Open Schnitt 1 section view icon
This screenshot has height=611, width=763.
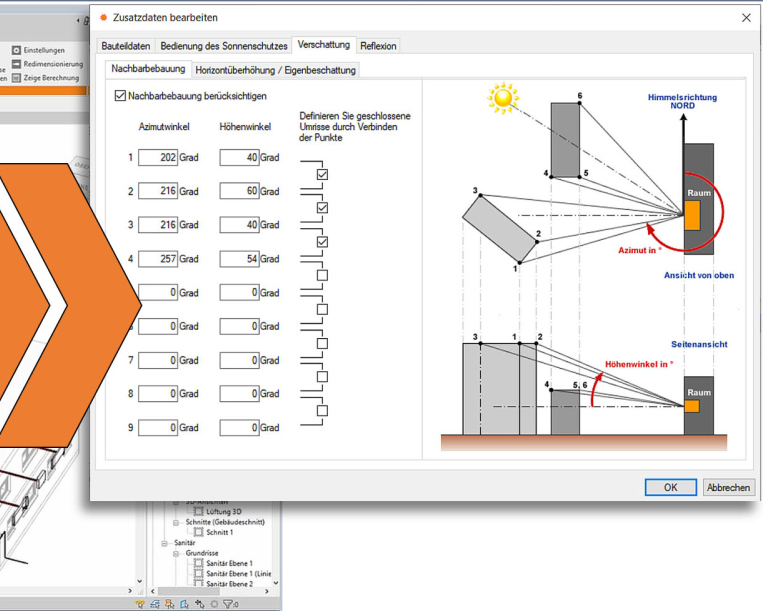(198, 532)
